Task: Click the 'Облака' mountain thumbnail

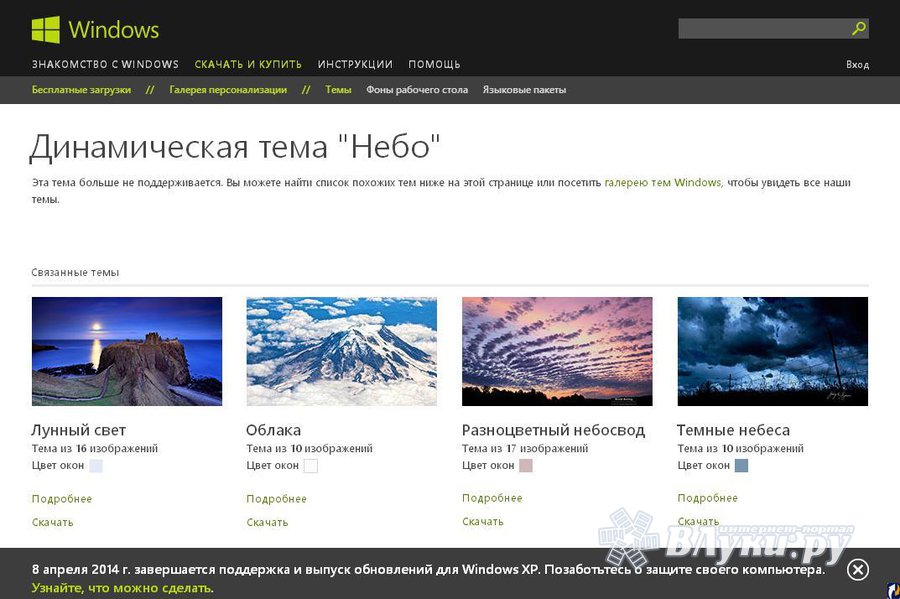Action: [341, 351]
